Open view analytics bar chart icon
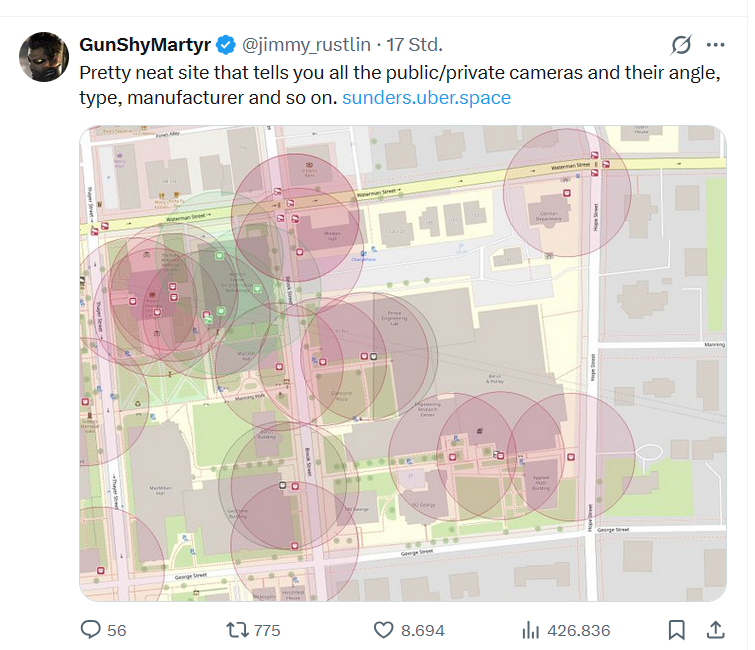The image size is (755, 650). [x=531, y=630]
